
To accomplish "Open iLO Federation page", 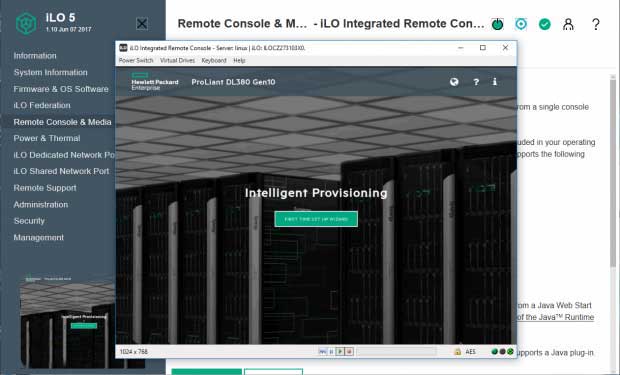I will [42, 105].
